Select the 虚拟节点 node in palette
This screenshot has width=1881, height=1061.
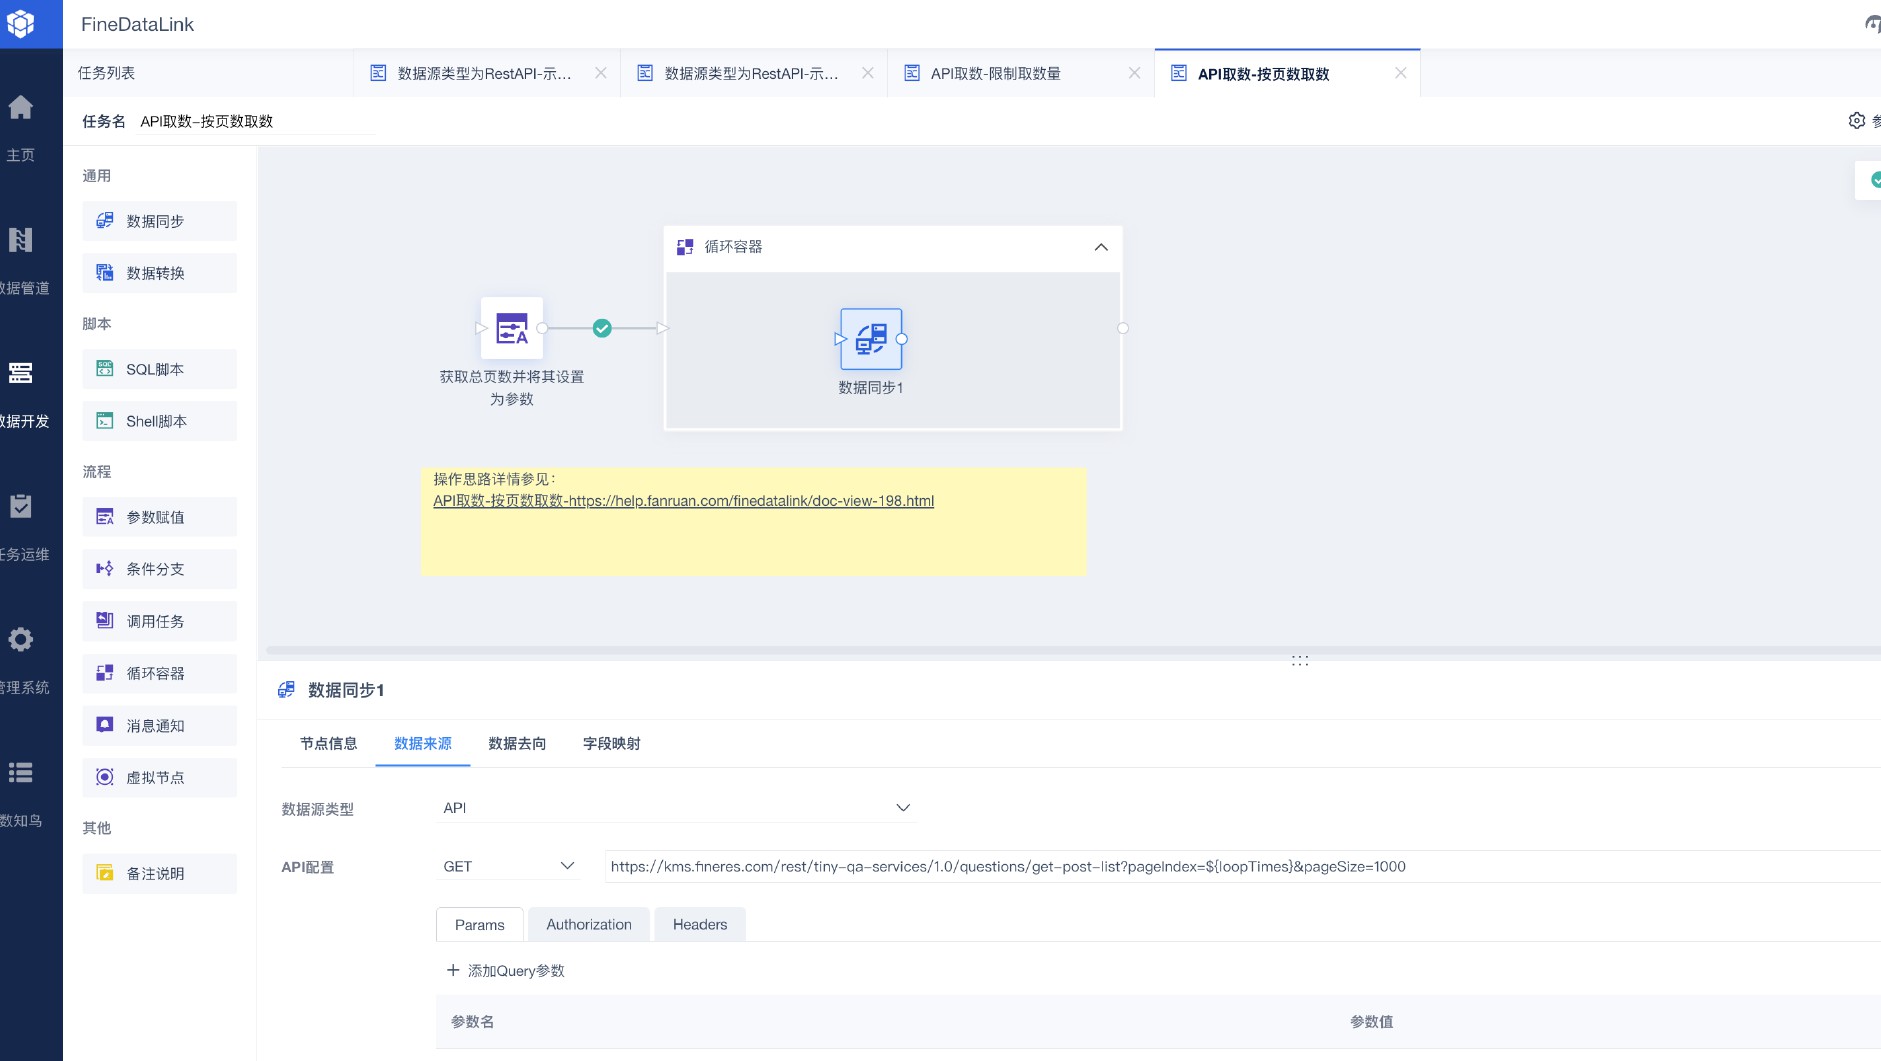click(x=160, y=777)
